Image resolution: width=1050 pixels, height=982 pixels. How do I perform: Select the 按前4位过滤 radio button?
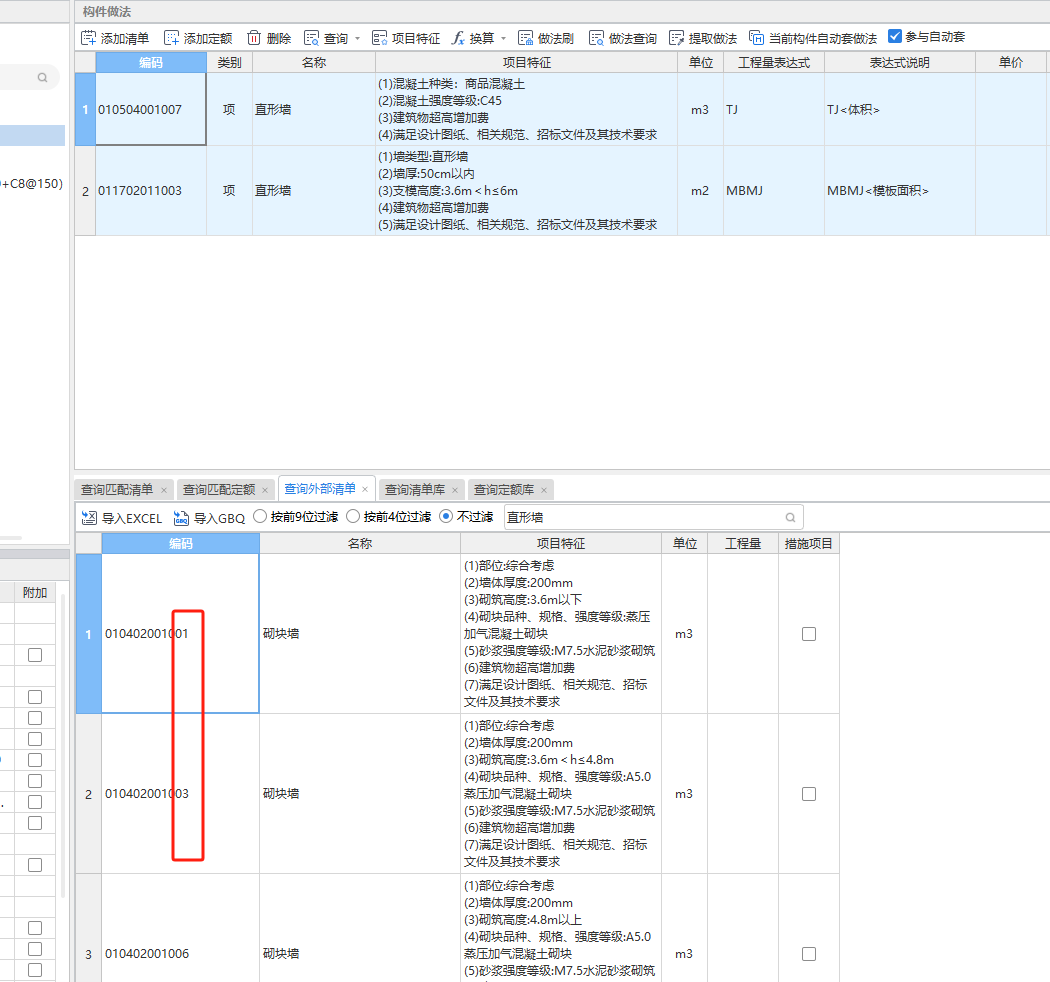(x=353, y=516)
